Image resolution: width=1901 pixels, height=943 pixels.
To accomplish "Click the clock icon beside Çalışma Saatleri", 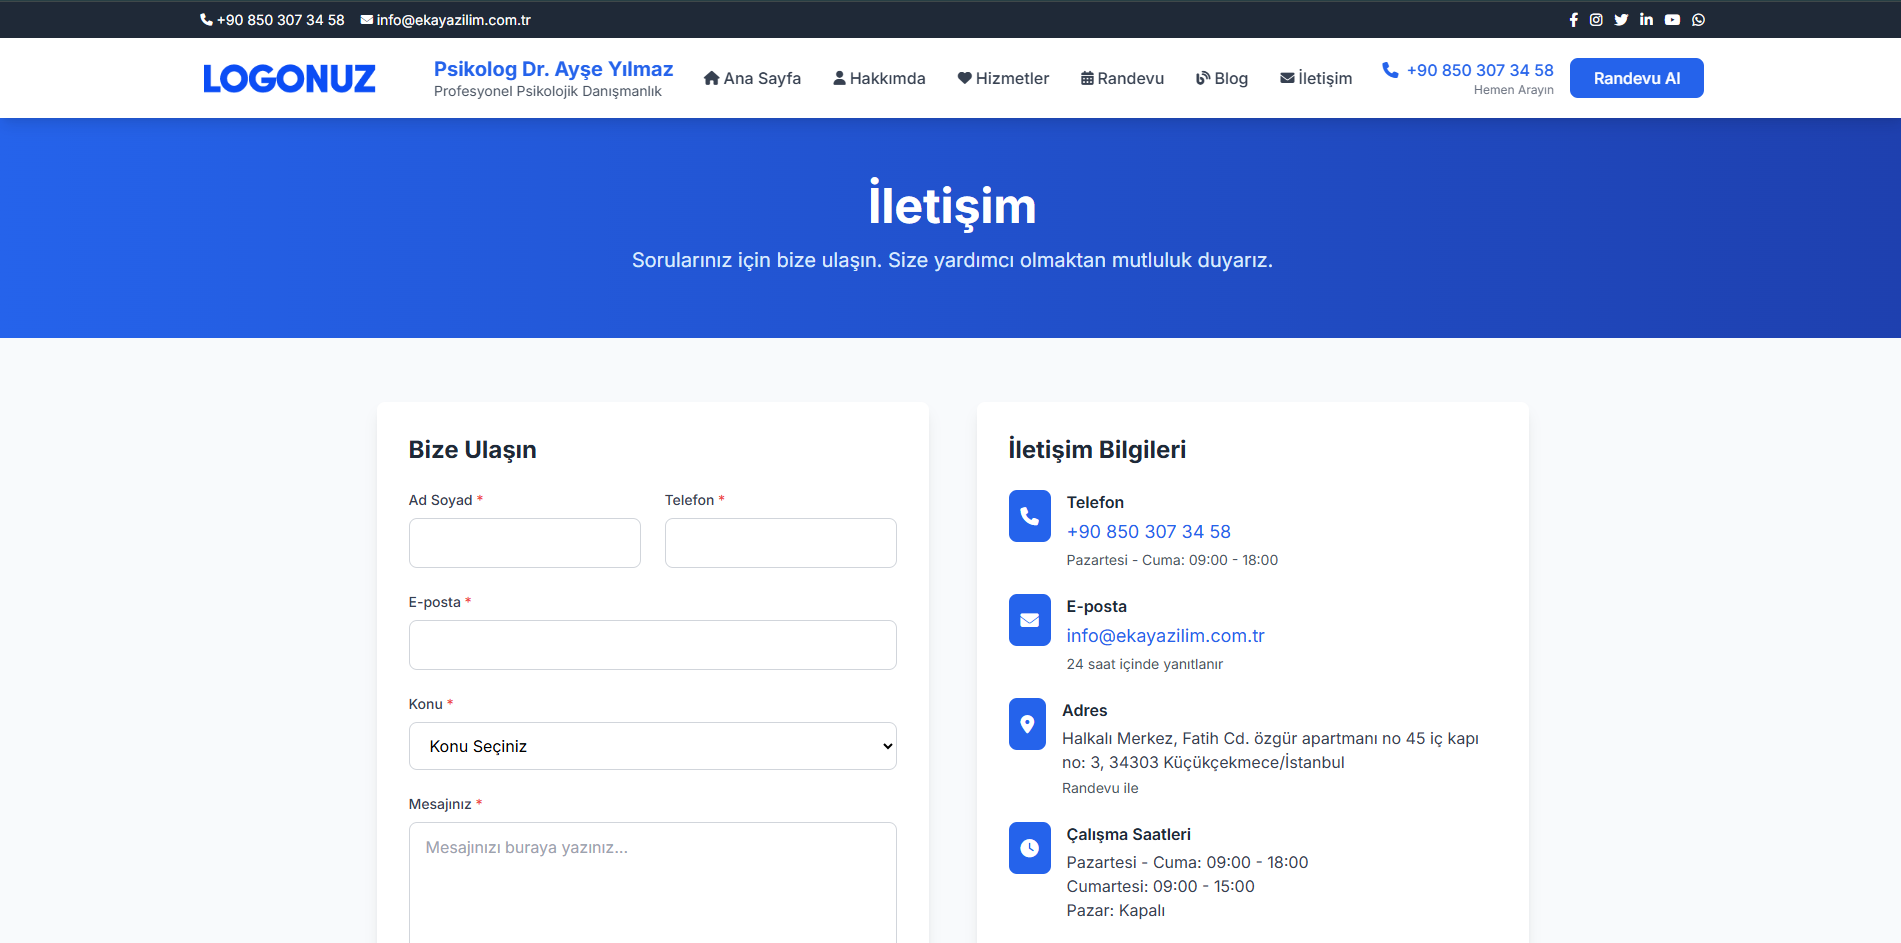I will [x=1029, y=848].
